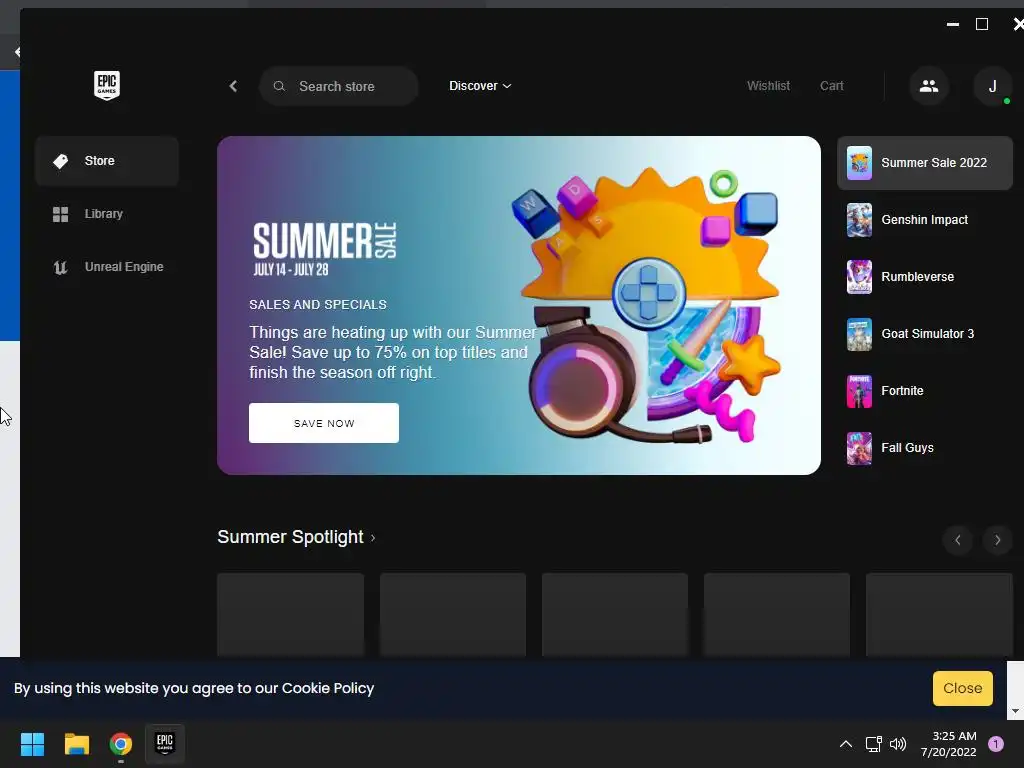Open the Wishlist page
Image resolution: width=1024 pixels, height=768 pixels.
[x=768, y=86]
